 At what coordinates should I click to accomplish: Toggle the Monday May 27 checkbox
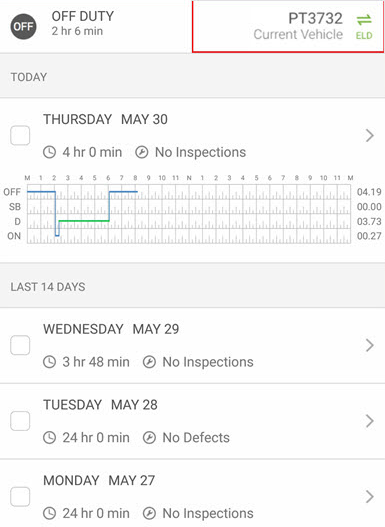20,496
